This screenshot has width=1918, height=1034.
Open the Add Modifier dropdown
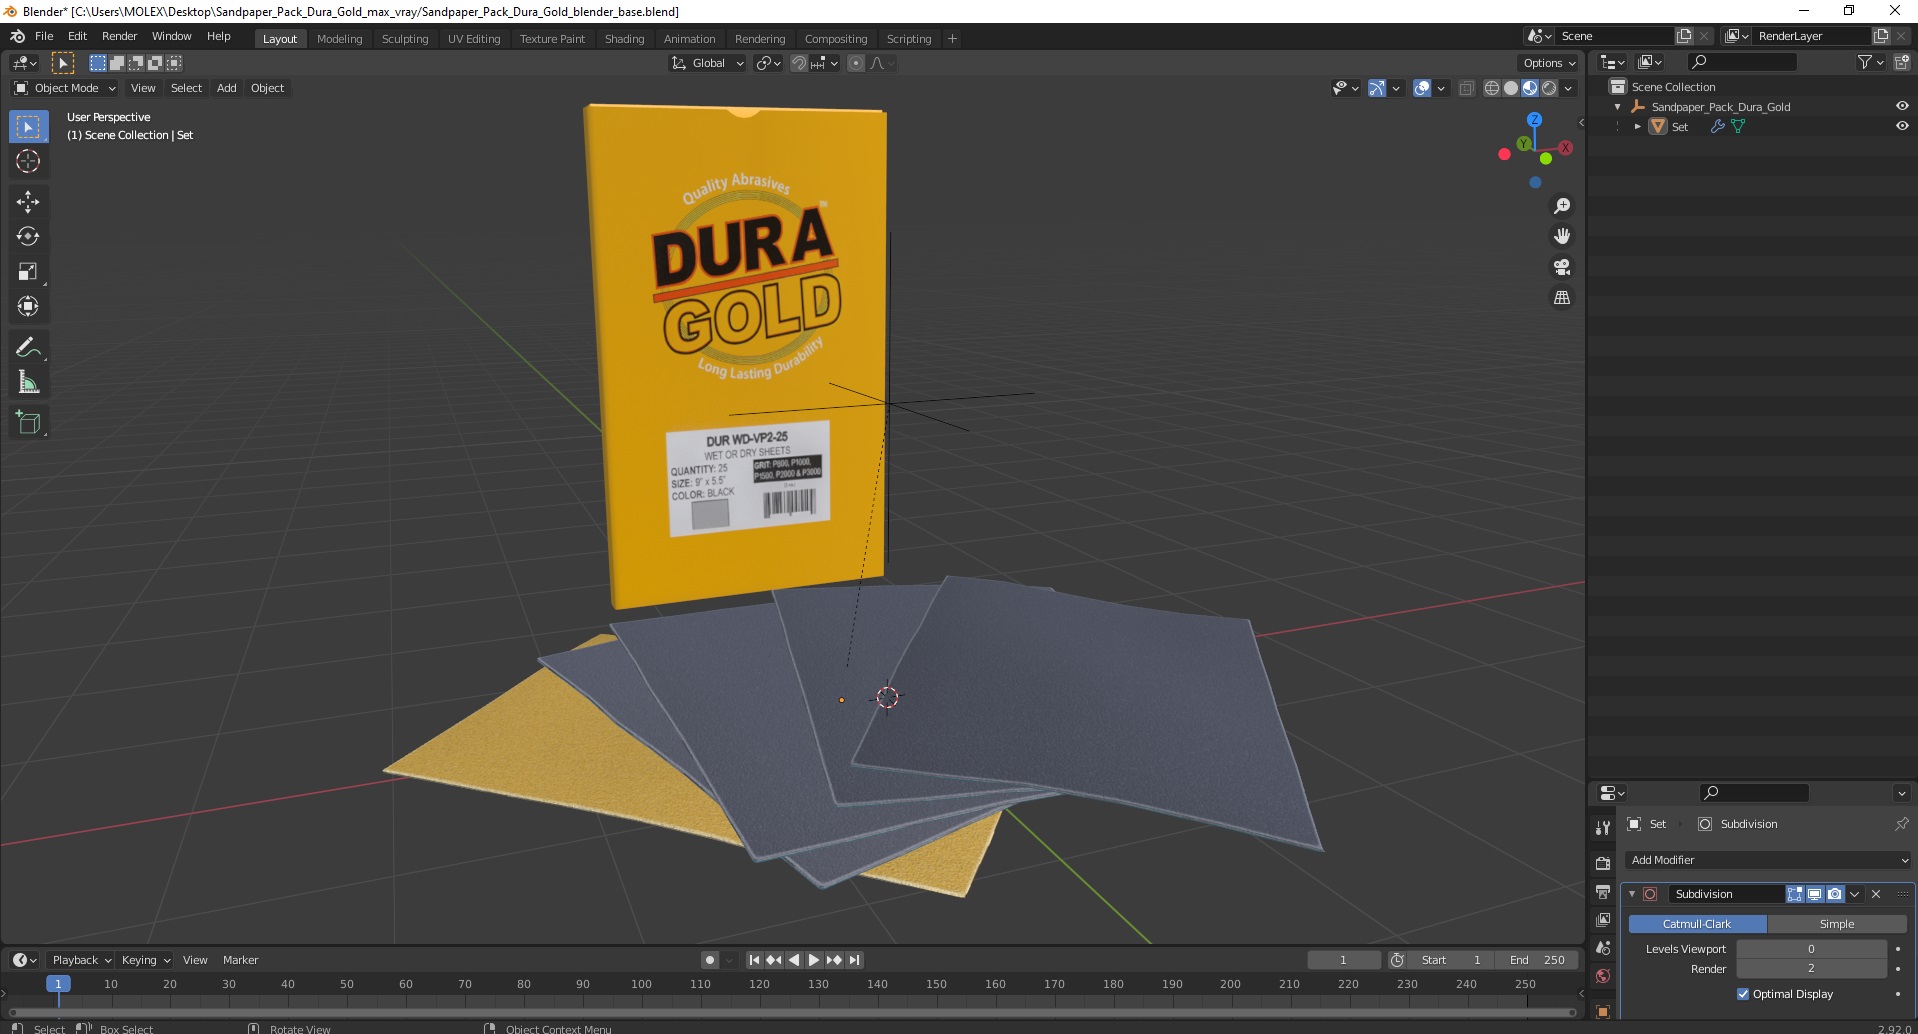pyautogui.click(x=1768, y=860)
